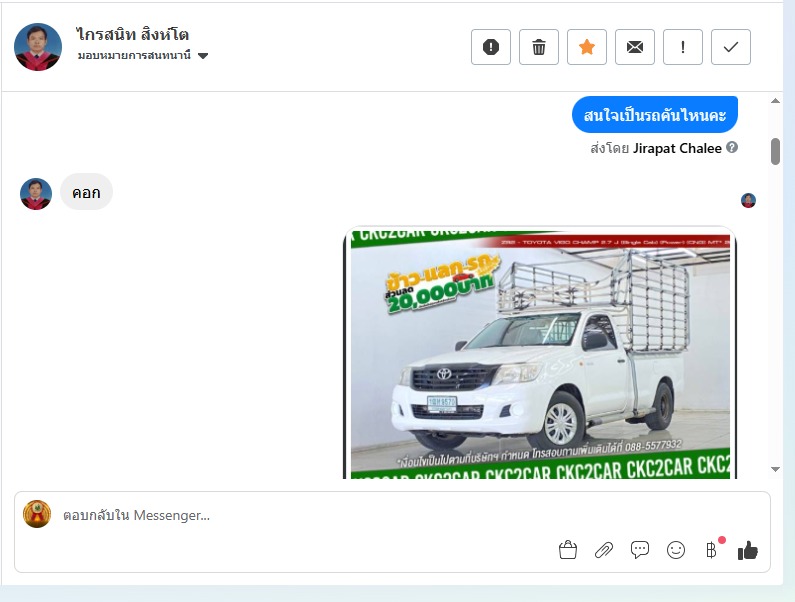This screenshot has width=795, height=602.
Task: Toggle the orange star follow-up icon
Action: tap(587, 47)
